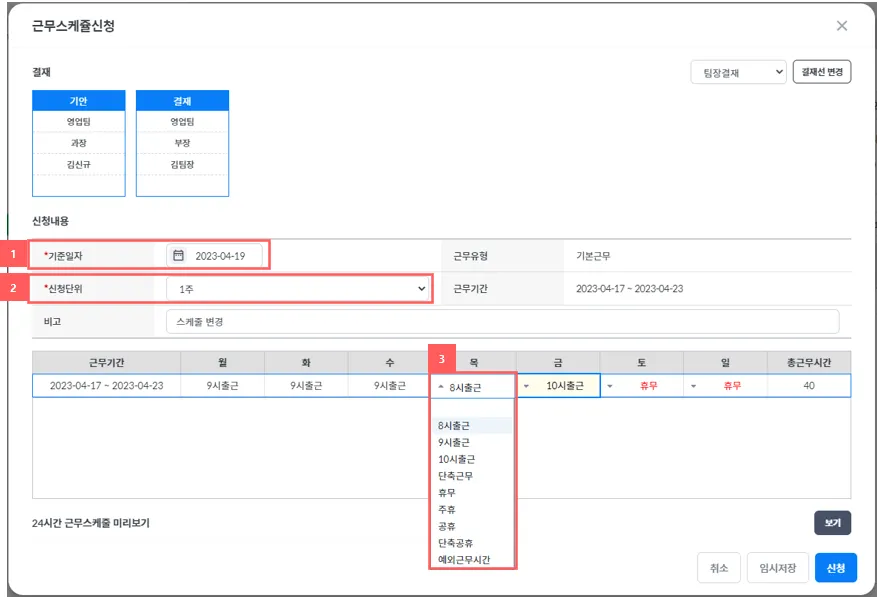Click drafter name 김신규
The height and width of the screenshot is (597, 877).
tap(79, 164)
